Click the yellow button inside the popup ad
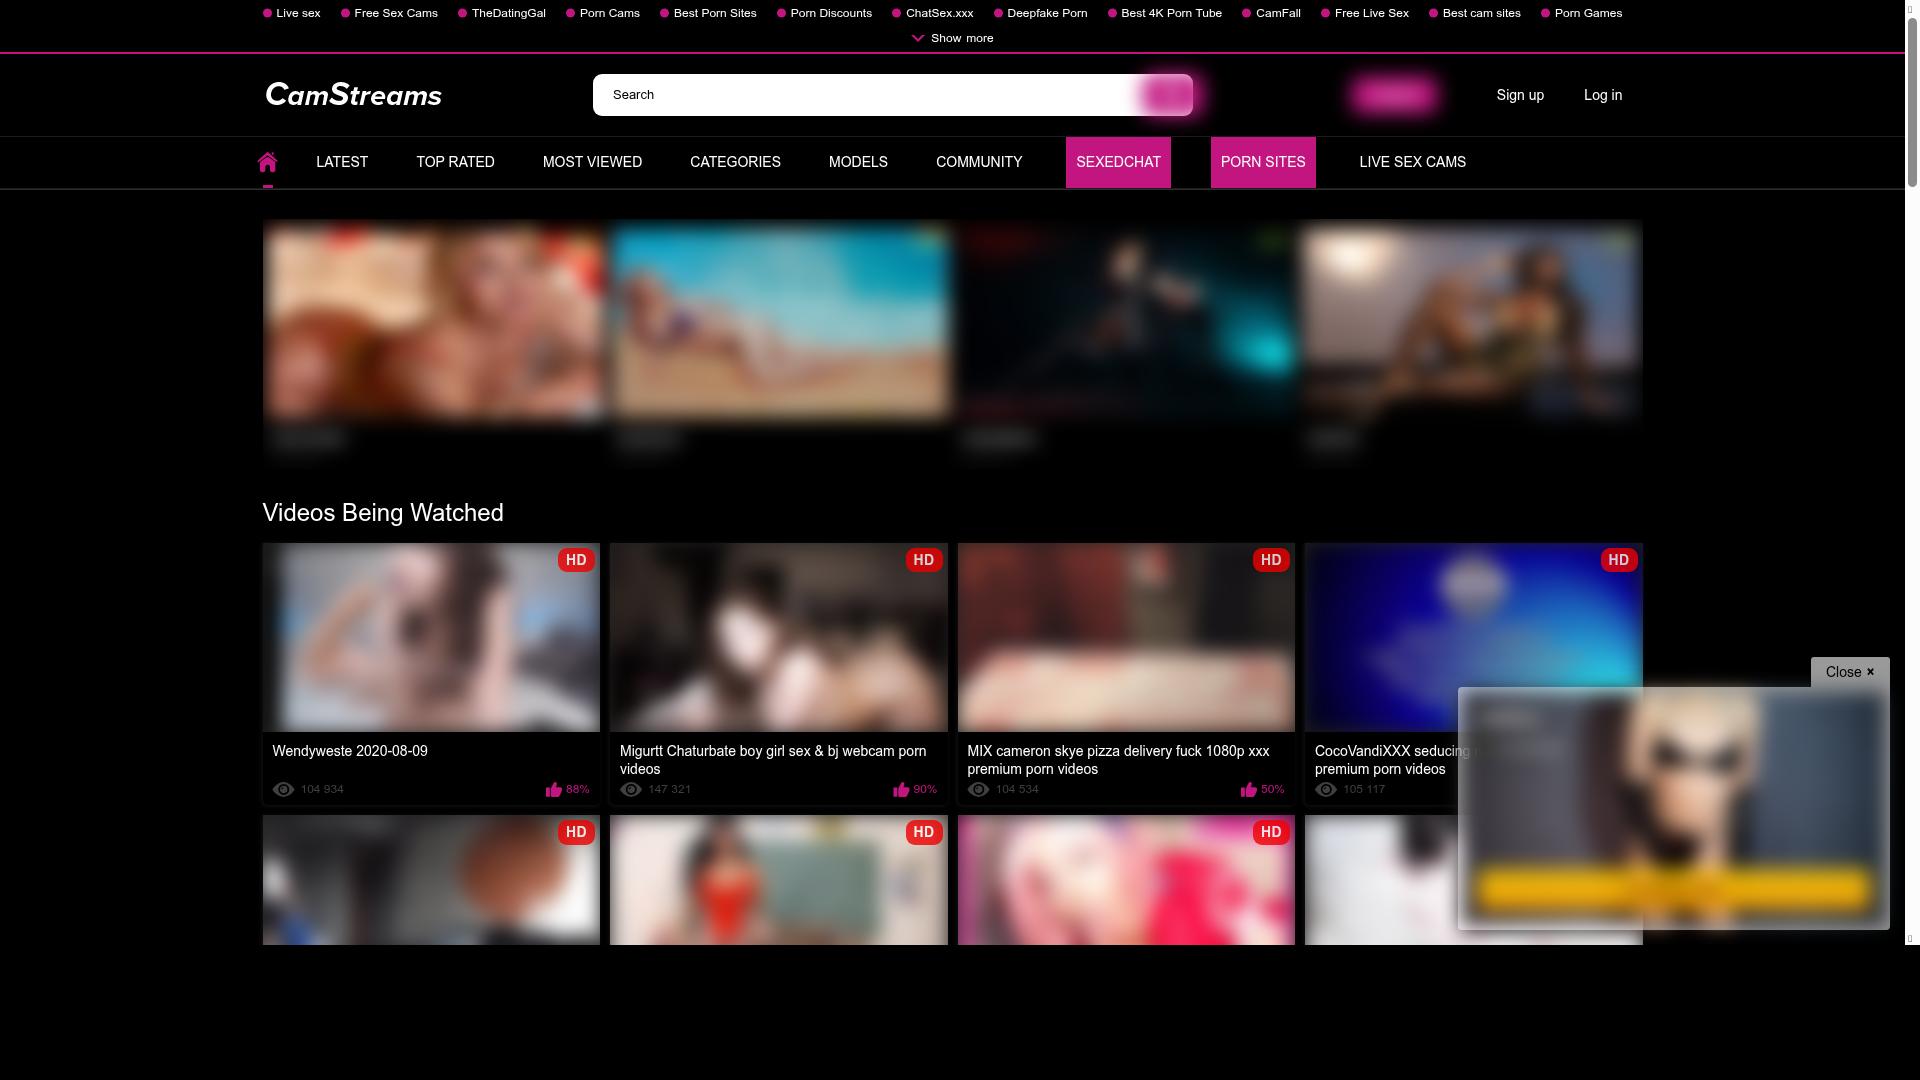 [1674, 886]
